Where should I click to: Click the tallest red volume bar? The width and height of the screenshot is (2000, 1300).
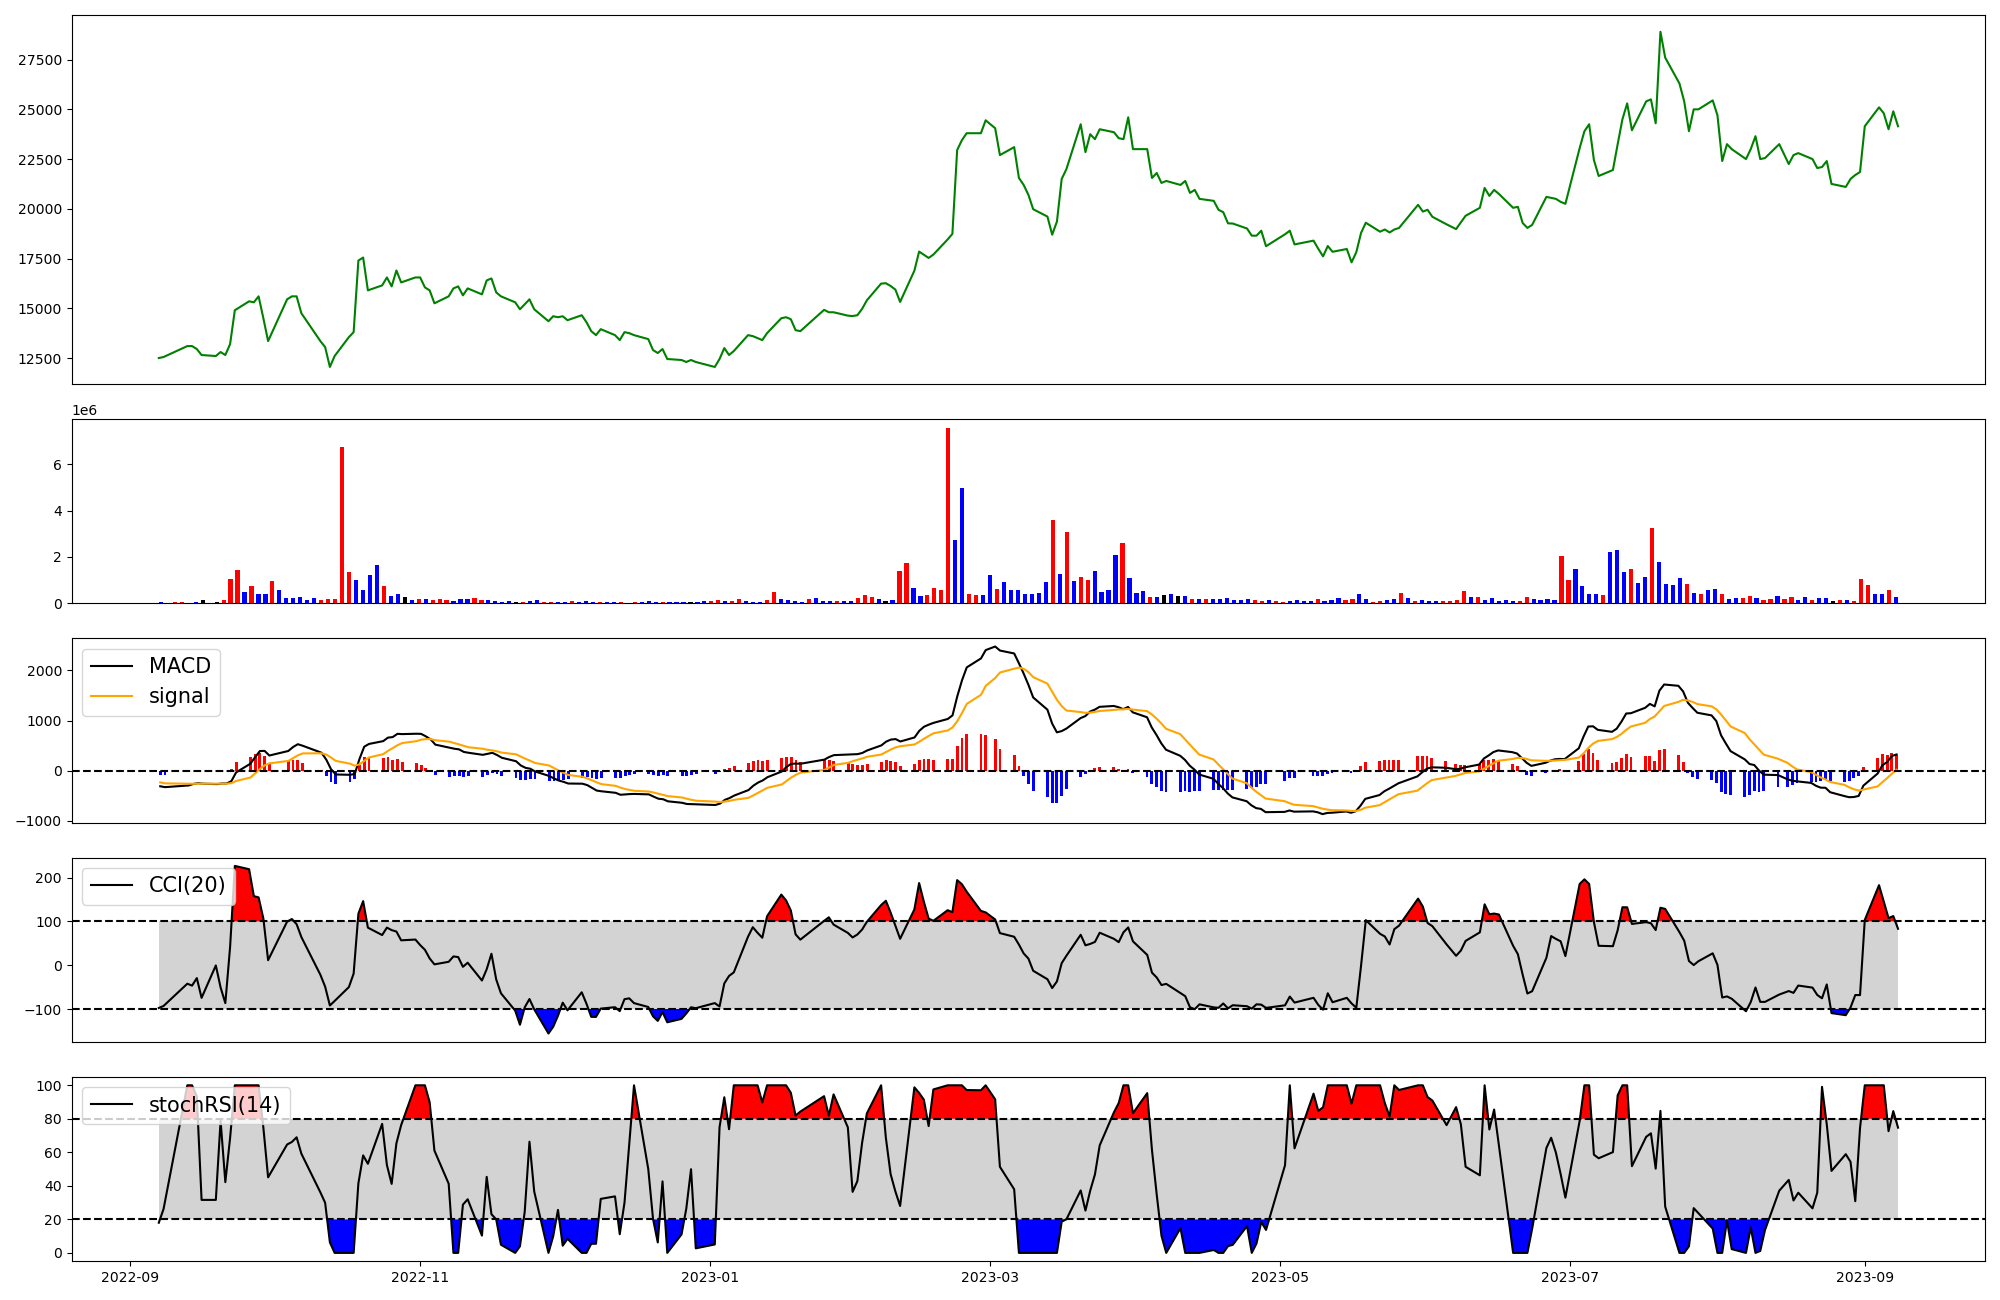tap(948, 515)
